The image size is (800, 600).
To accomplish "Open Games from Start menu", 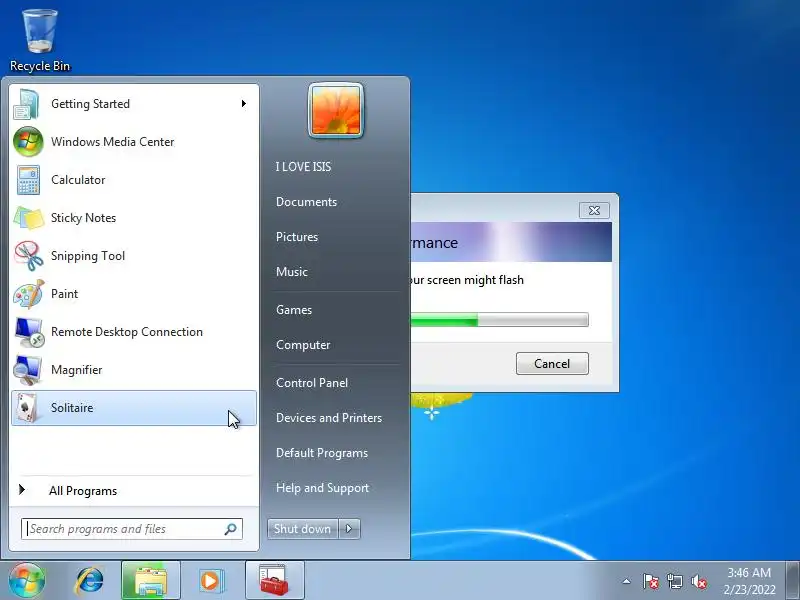I will point(294,310).
